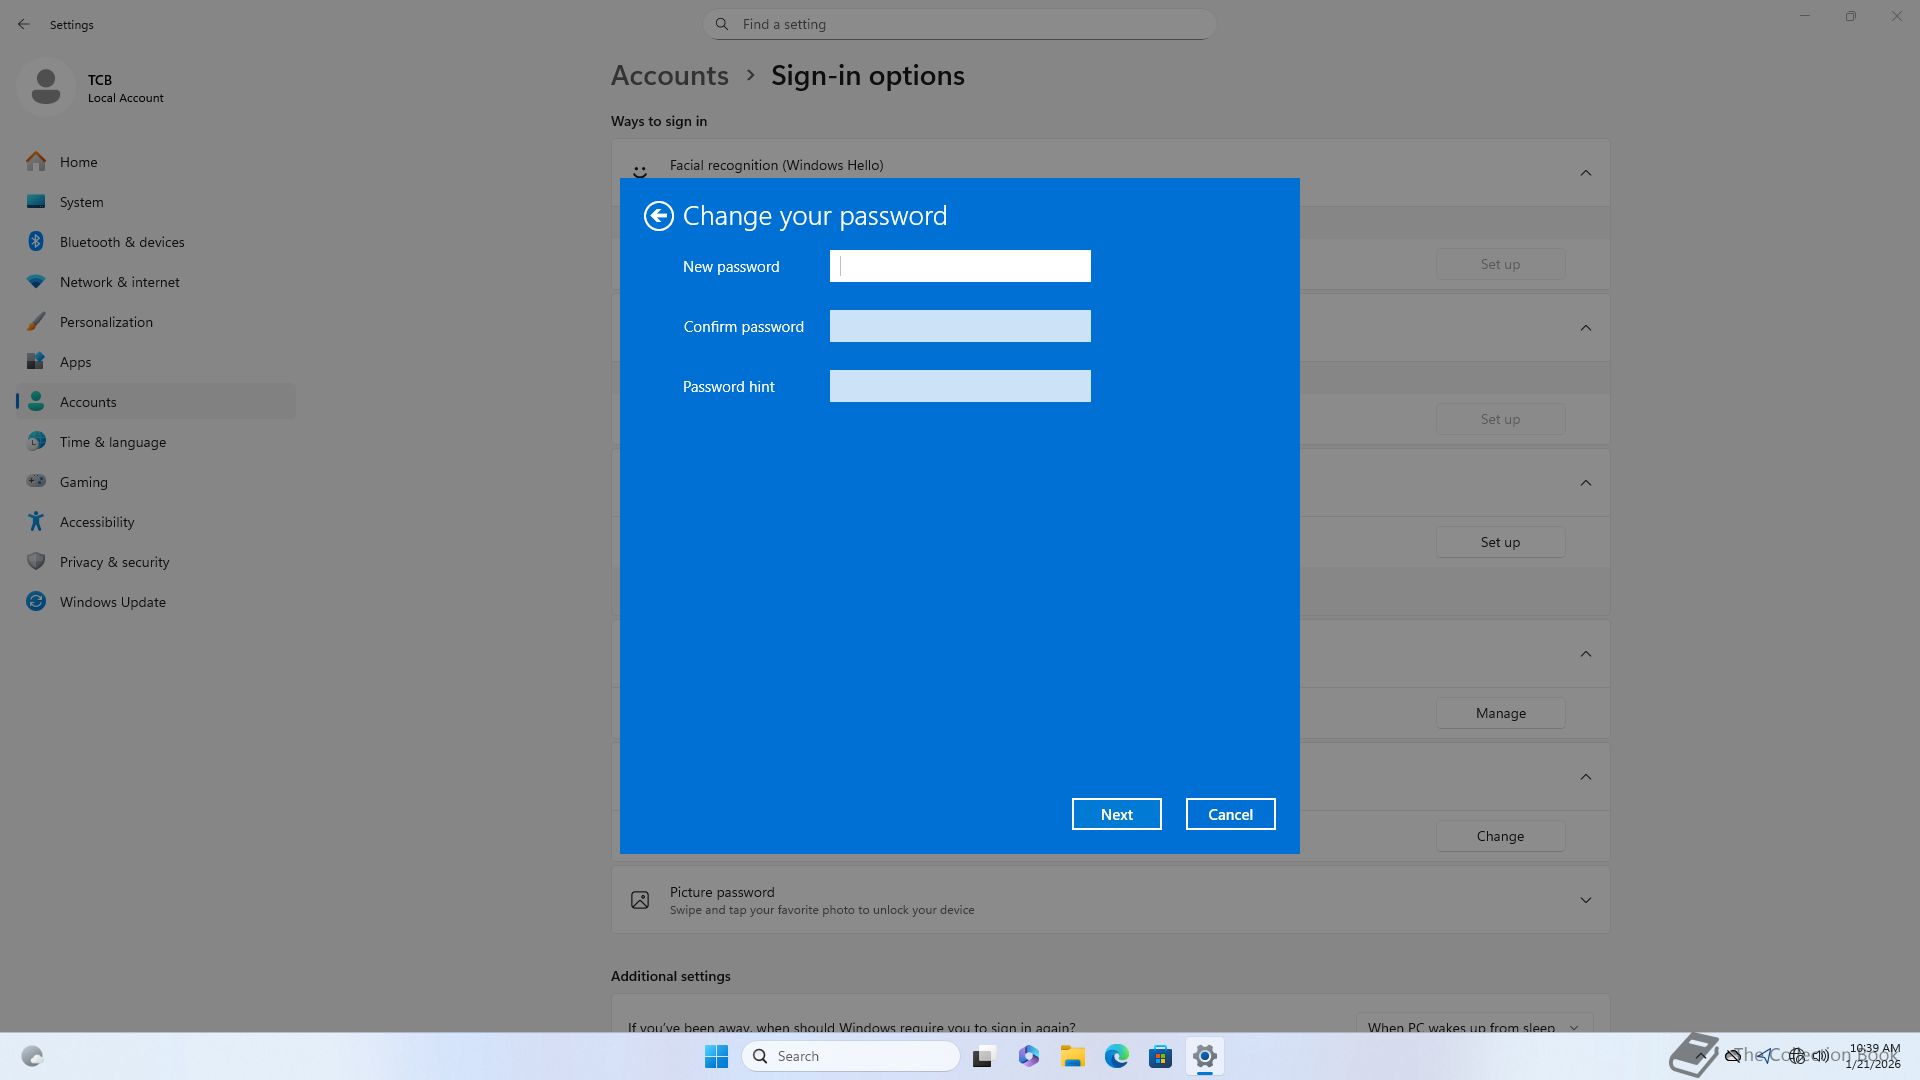Expand the Picture password section
1920x1080 pixels.
pos(1585,900)
